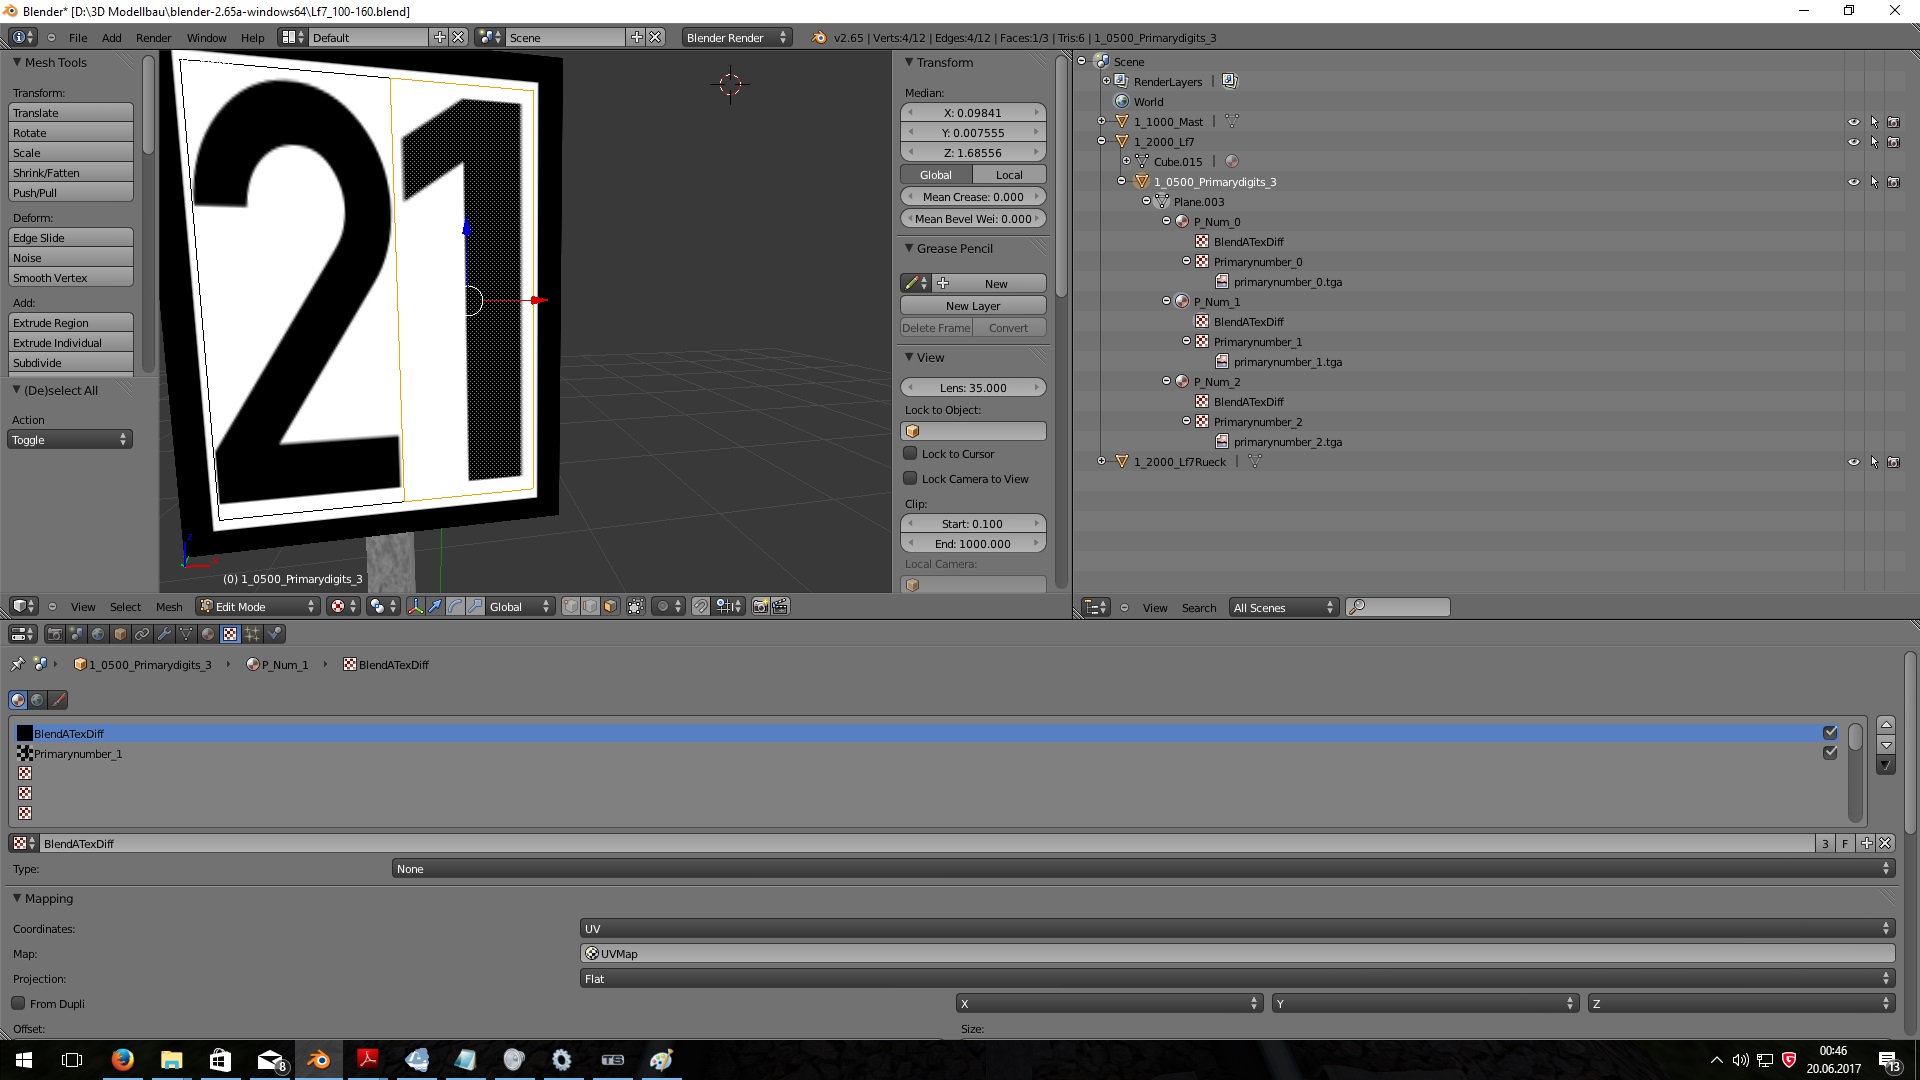The image size is (1920, 1080).
Task: Open the texture Type dropdown showing None
Action: click(1143, 869)
